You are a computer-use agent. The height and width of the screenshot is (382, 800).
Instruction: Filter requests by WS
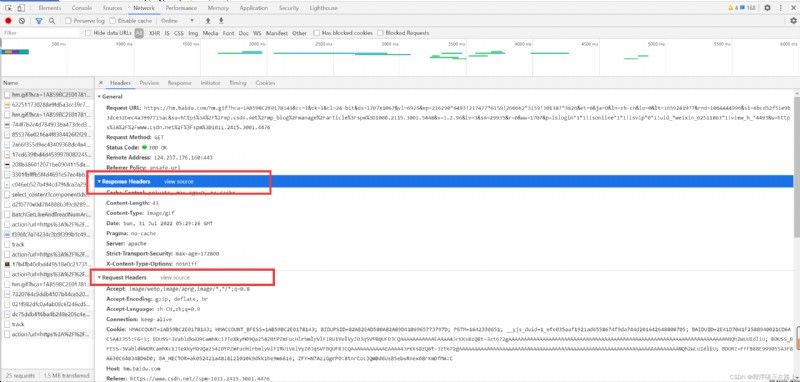(257, 33)
